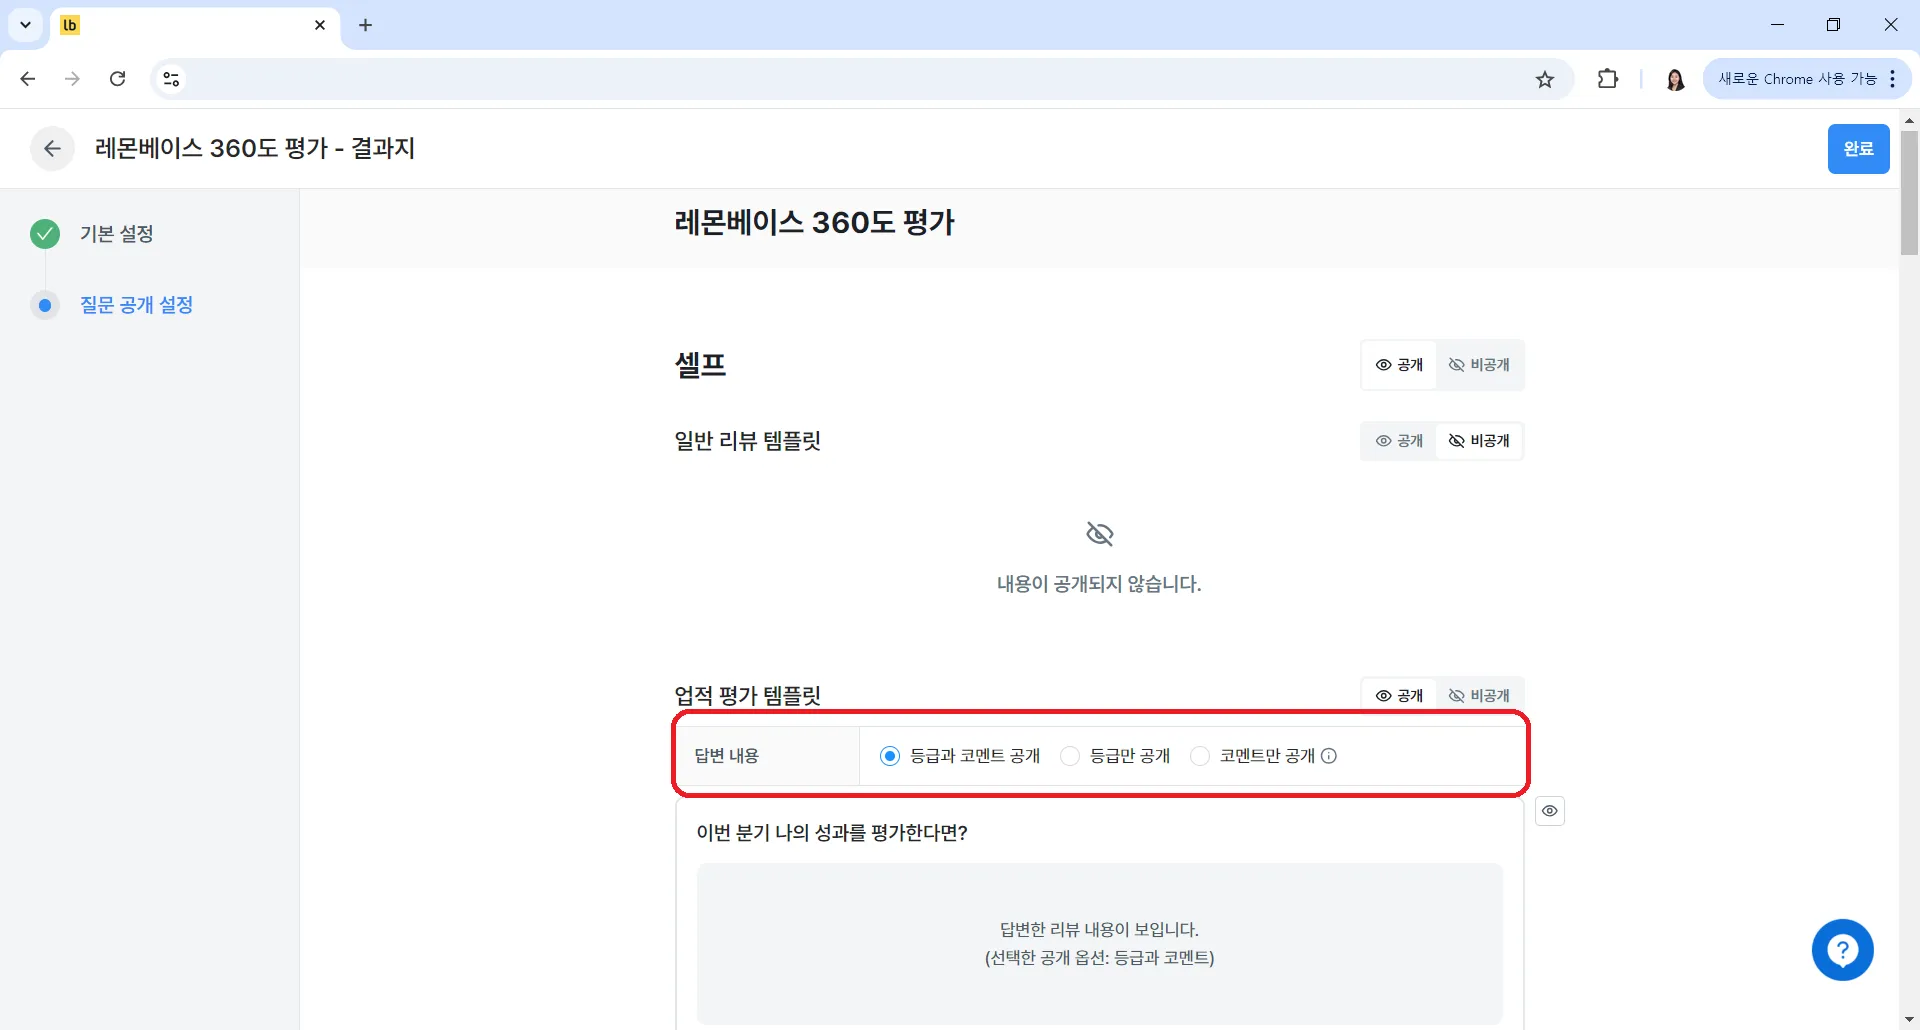Viewport: 1920px width, 1030px height.
Task: Go back in browser history
Action: tap(28, 79)
